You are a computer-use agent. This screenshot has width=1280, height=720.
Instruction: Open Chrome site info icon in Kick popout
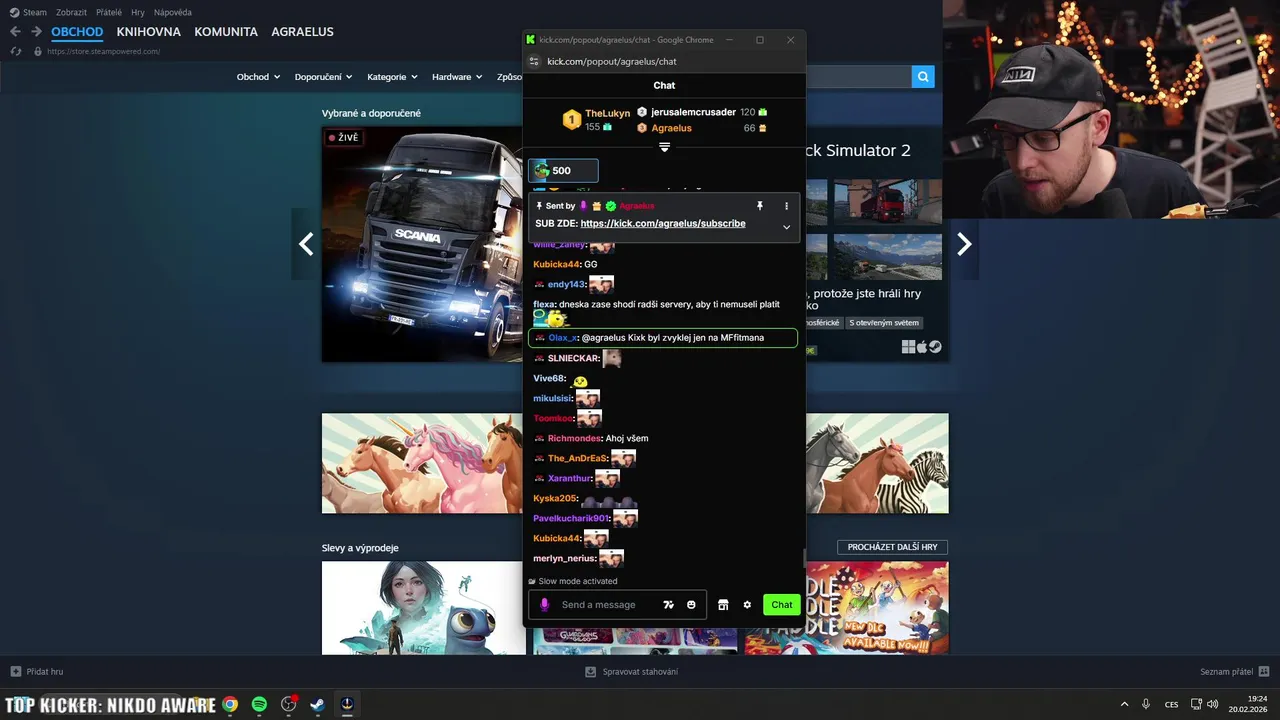click(534, 61)
